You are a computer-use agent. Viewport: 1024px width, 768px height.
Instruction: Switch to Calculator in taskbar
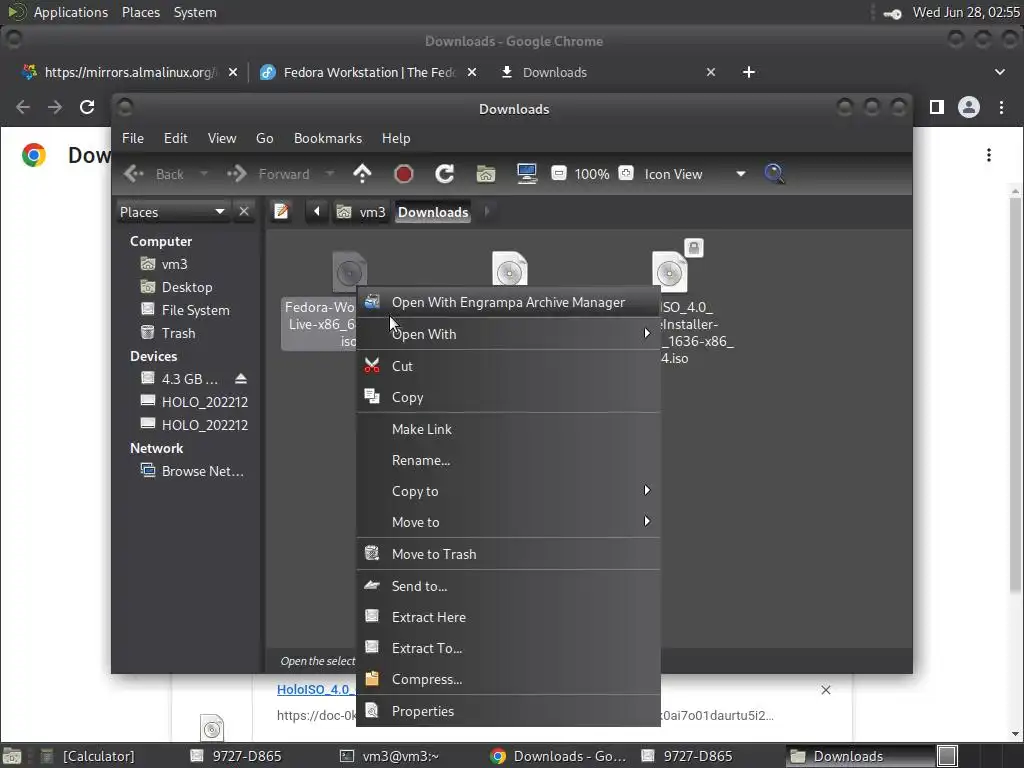(x=88, y=756)
